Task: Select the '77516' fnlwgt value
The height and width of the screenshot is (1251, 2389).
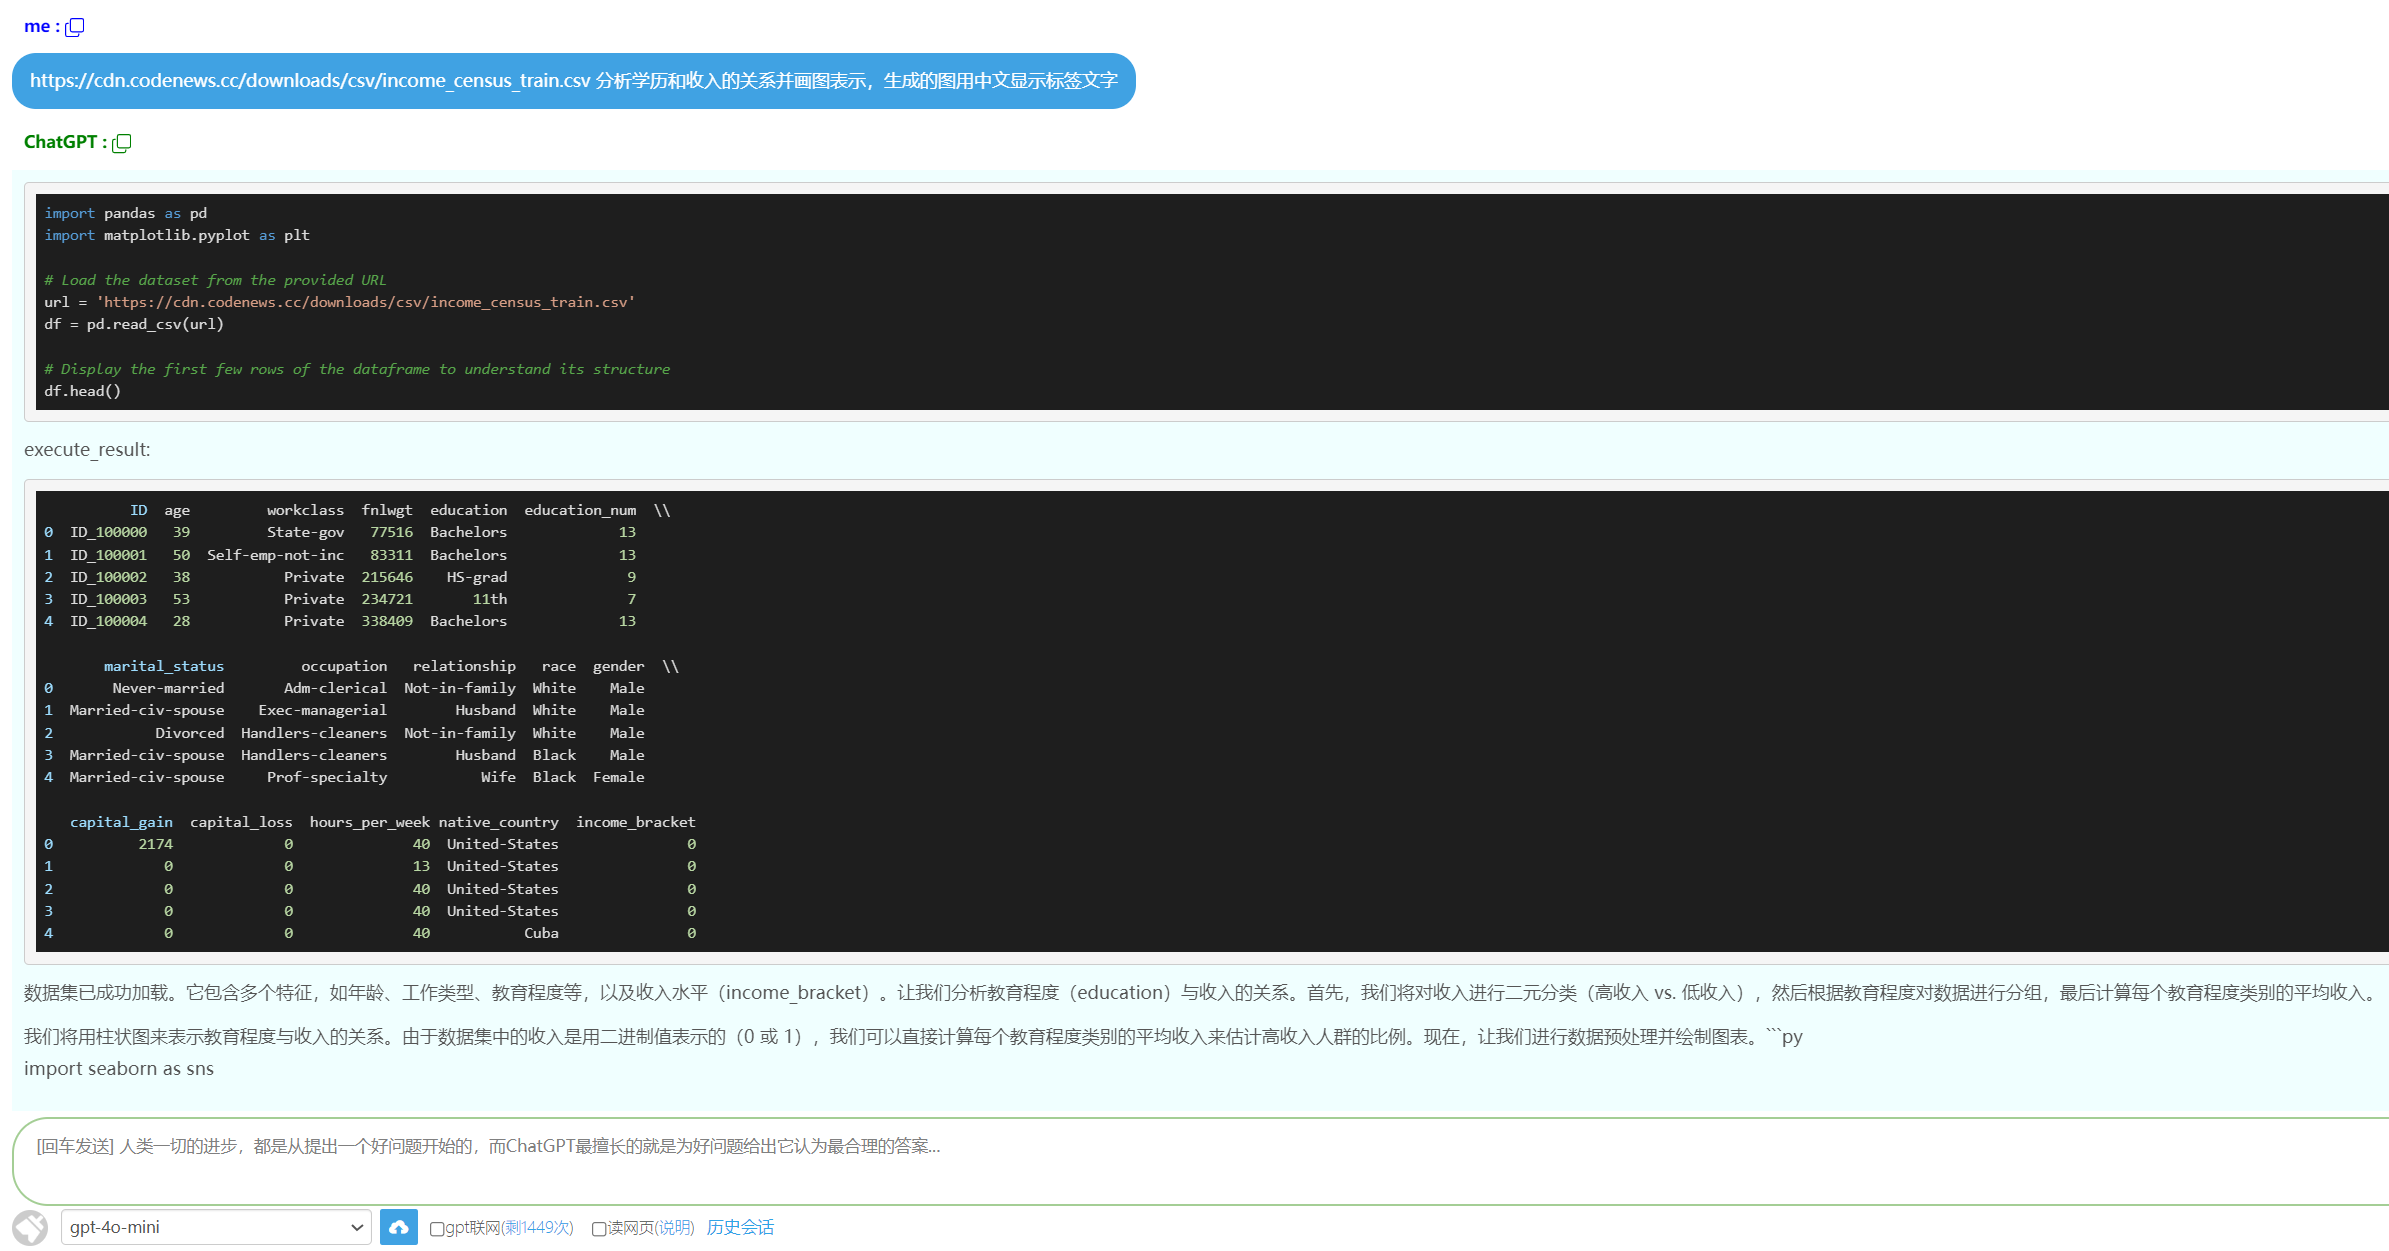Action: (x=391, y=532)
